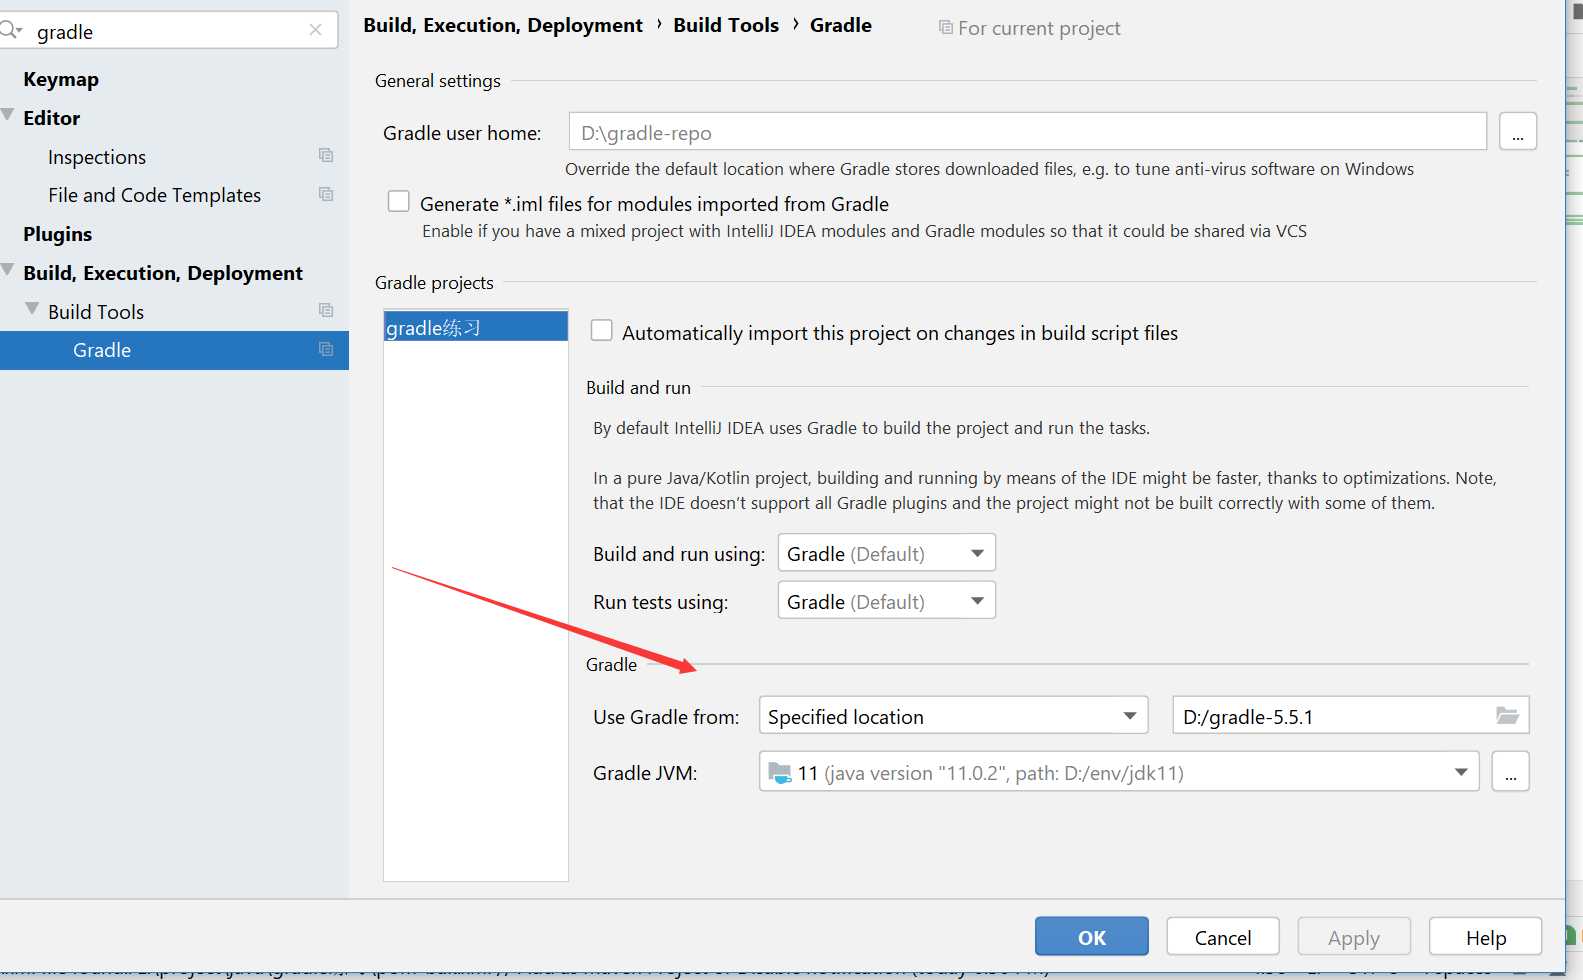Open Build and run using dropdown

[x=886, y=553]
